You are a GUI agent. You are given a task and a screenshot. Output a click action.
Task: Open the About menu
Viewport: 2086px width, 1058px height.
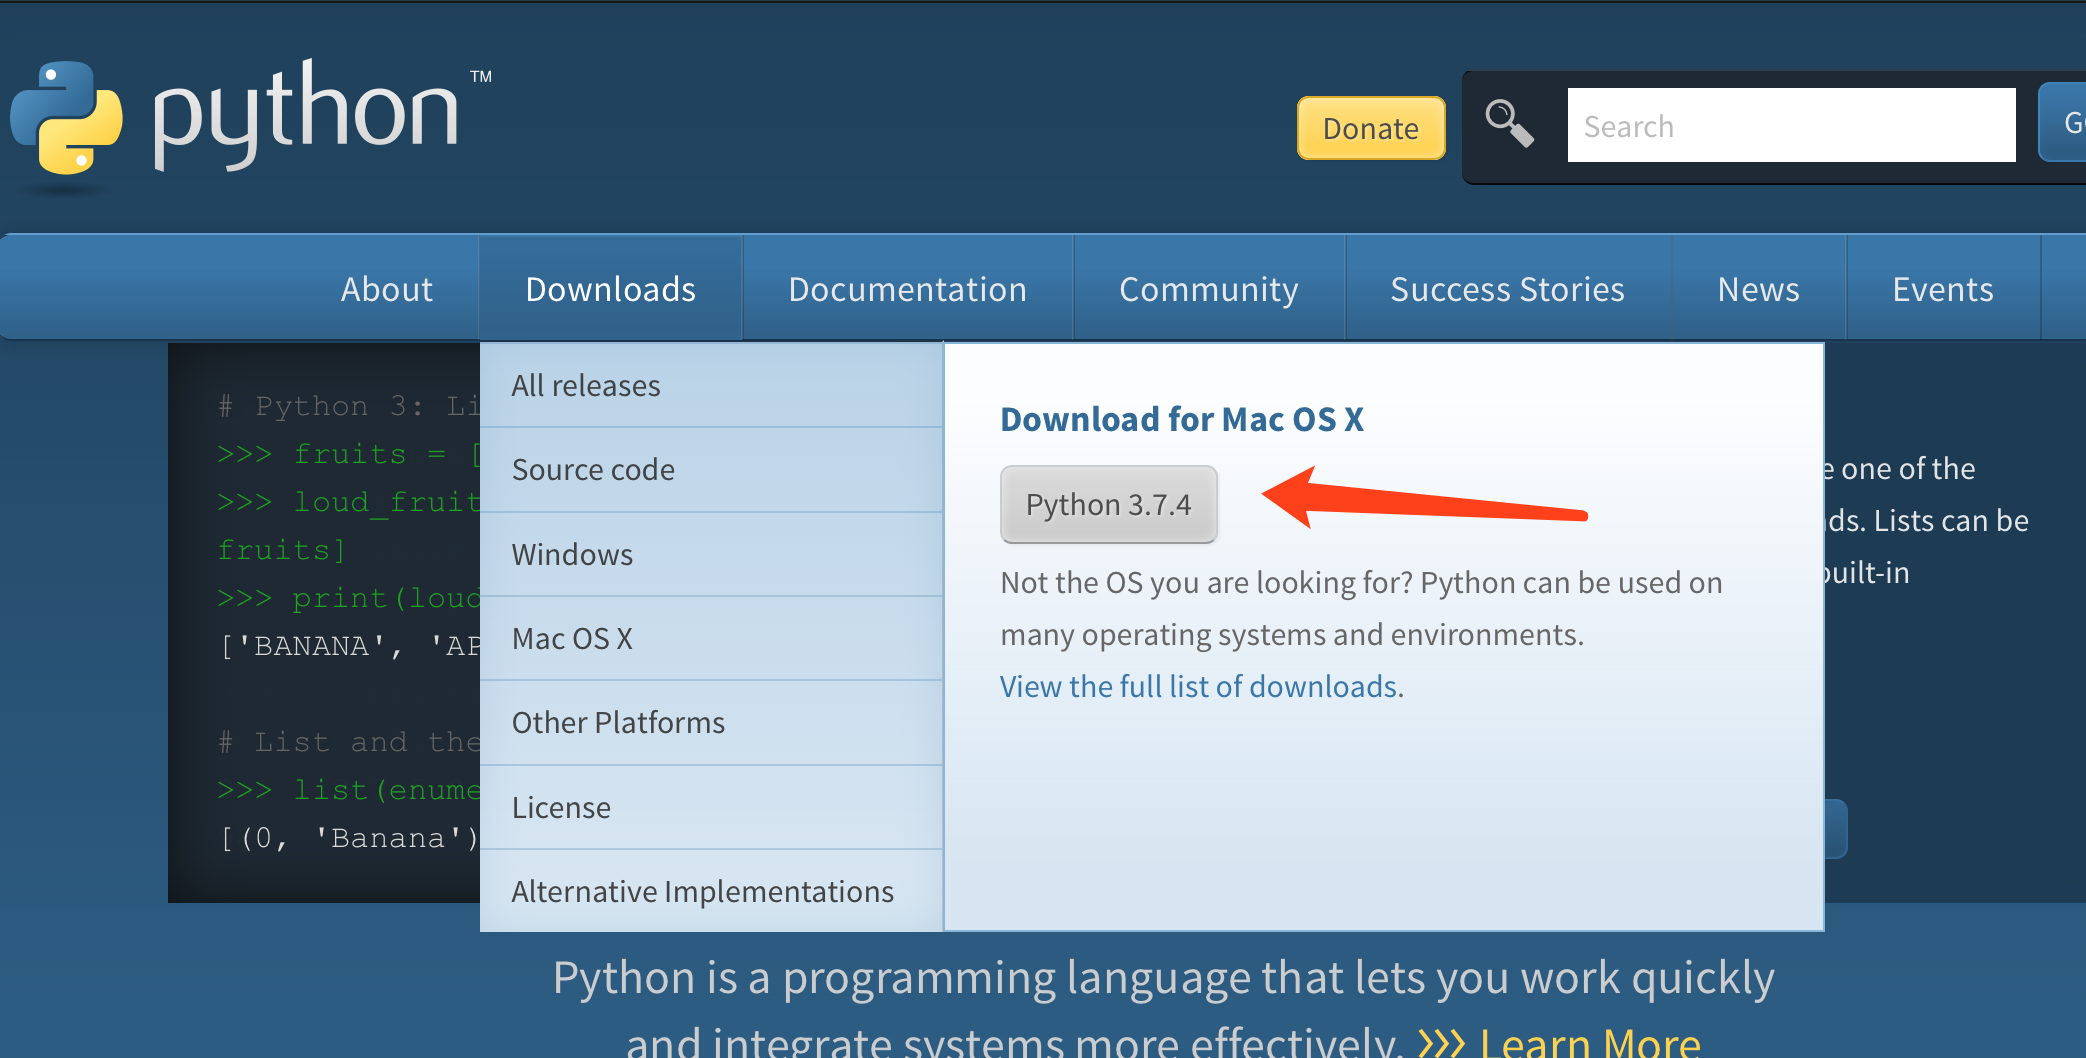[386, 289]
